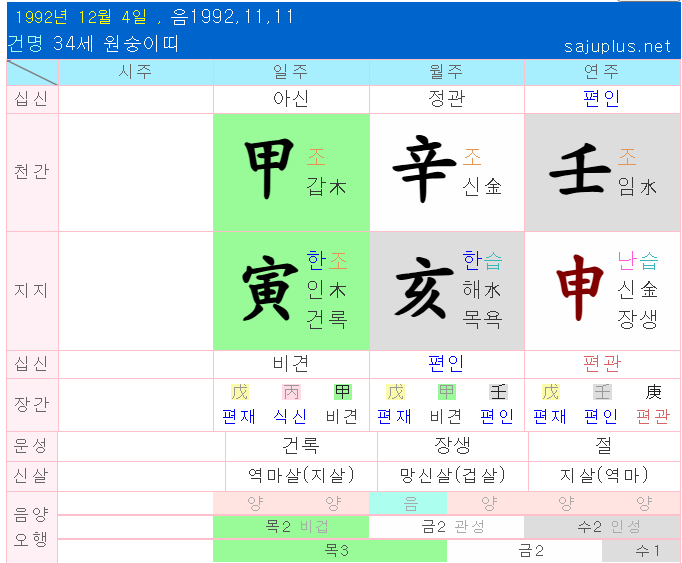Click the 장간 row label

(32, 405)
